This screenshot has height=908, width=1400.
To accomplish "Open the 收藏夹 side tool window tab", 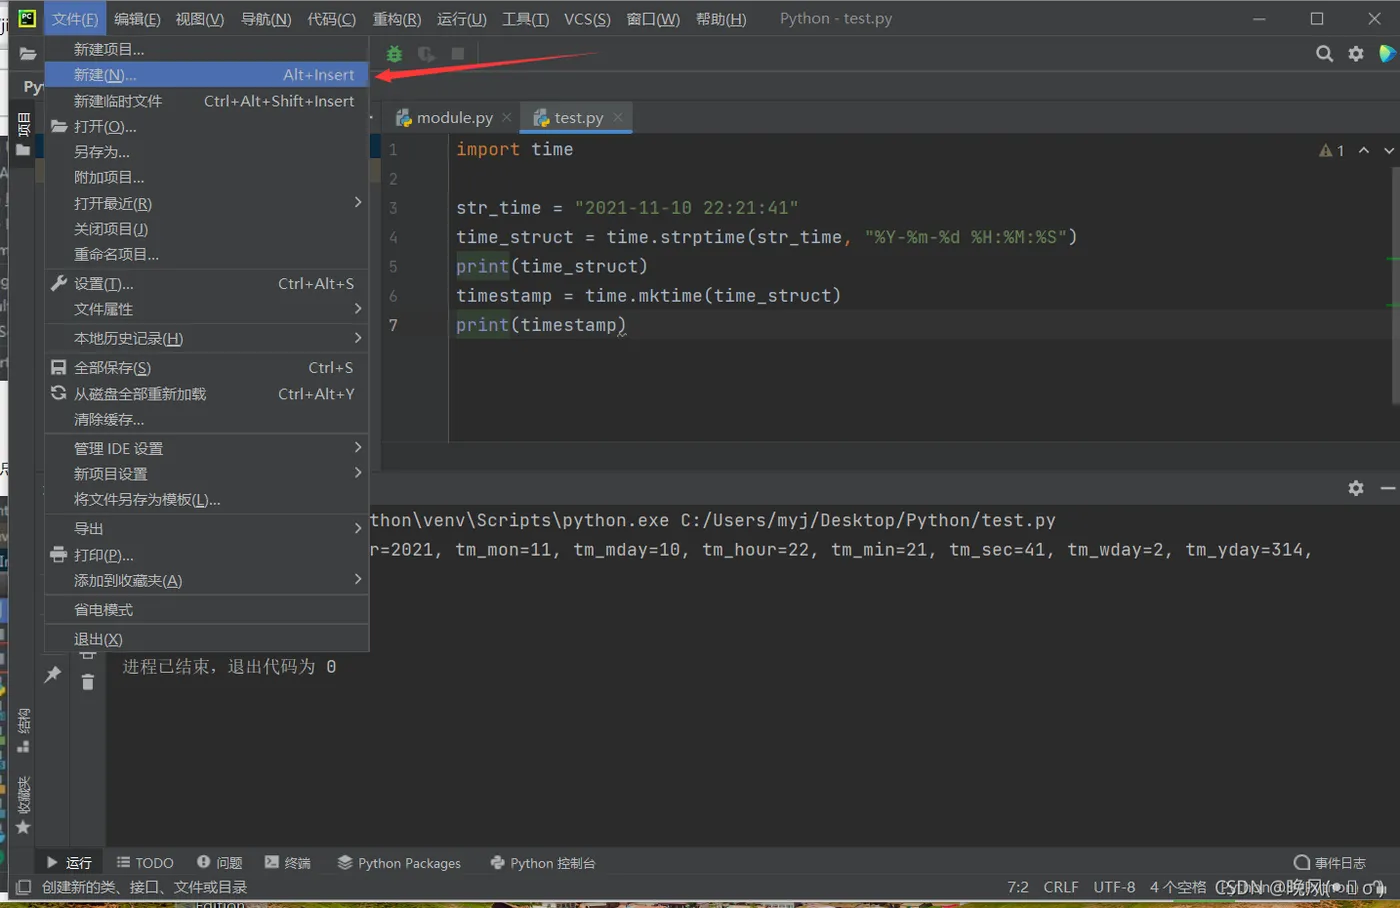I will 24,804.
